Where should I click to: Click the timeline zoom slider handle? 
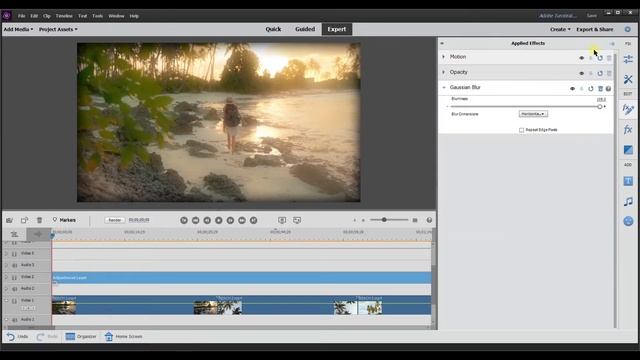point(384,220)
